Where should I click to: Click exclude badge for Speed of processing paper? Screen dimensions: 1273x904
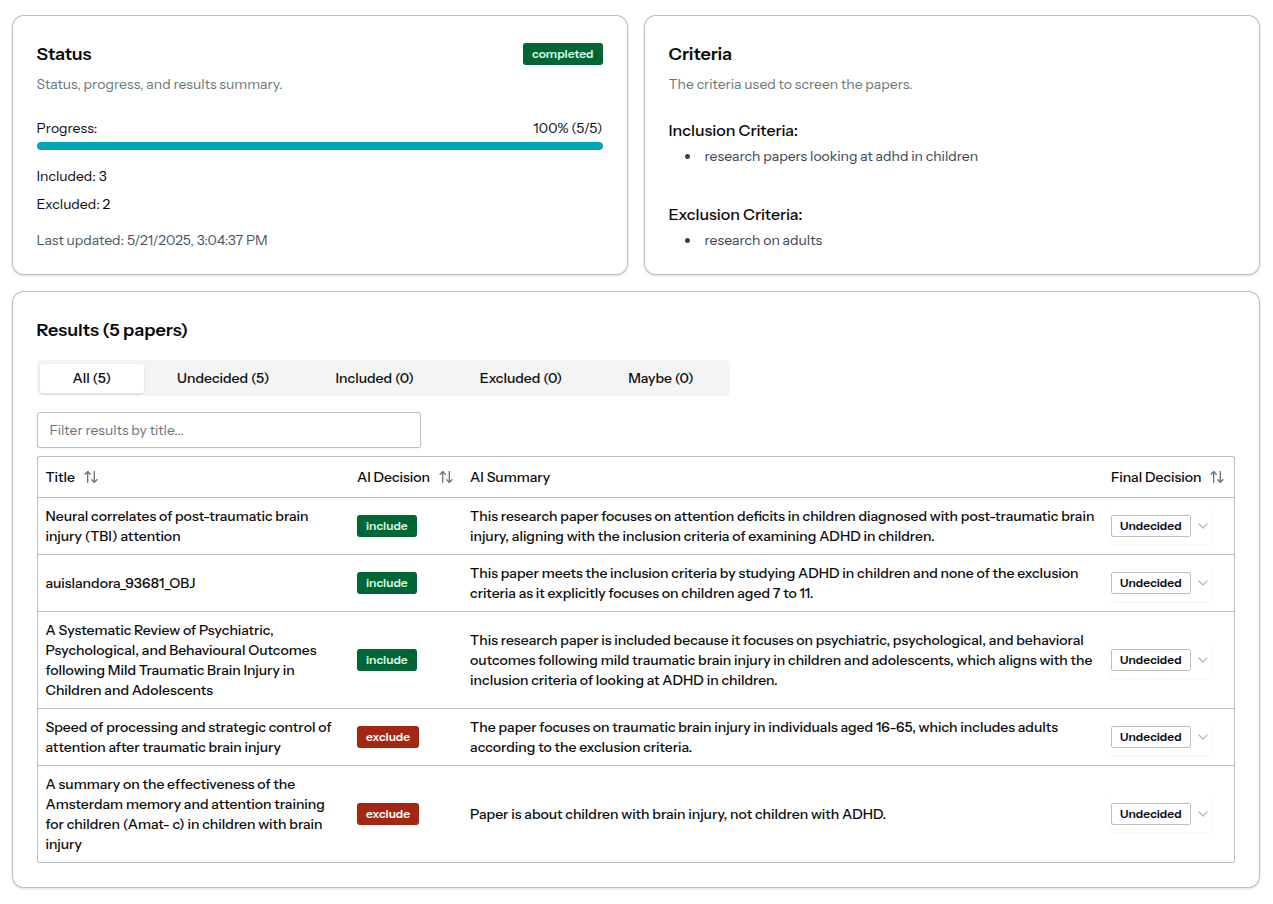(x=387, y=737)
